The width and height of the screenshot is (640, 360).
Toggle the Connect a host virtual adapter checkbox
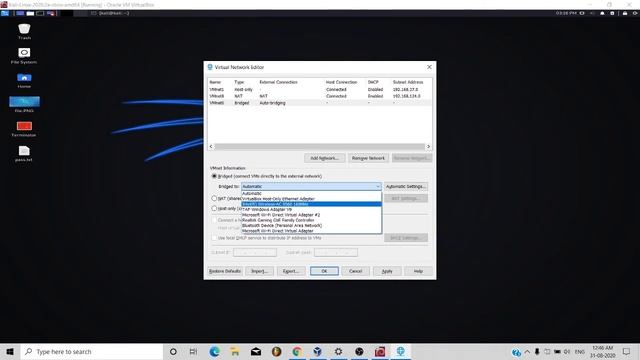[214, 220]
